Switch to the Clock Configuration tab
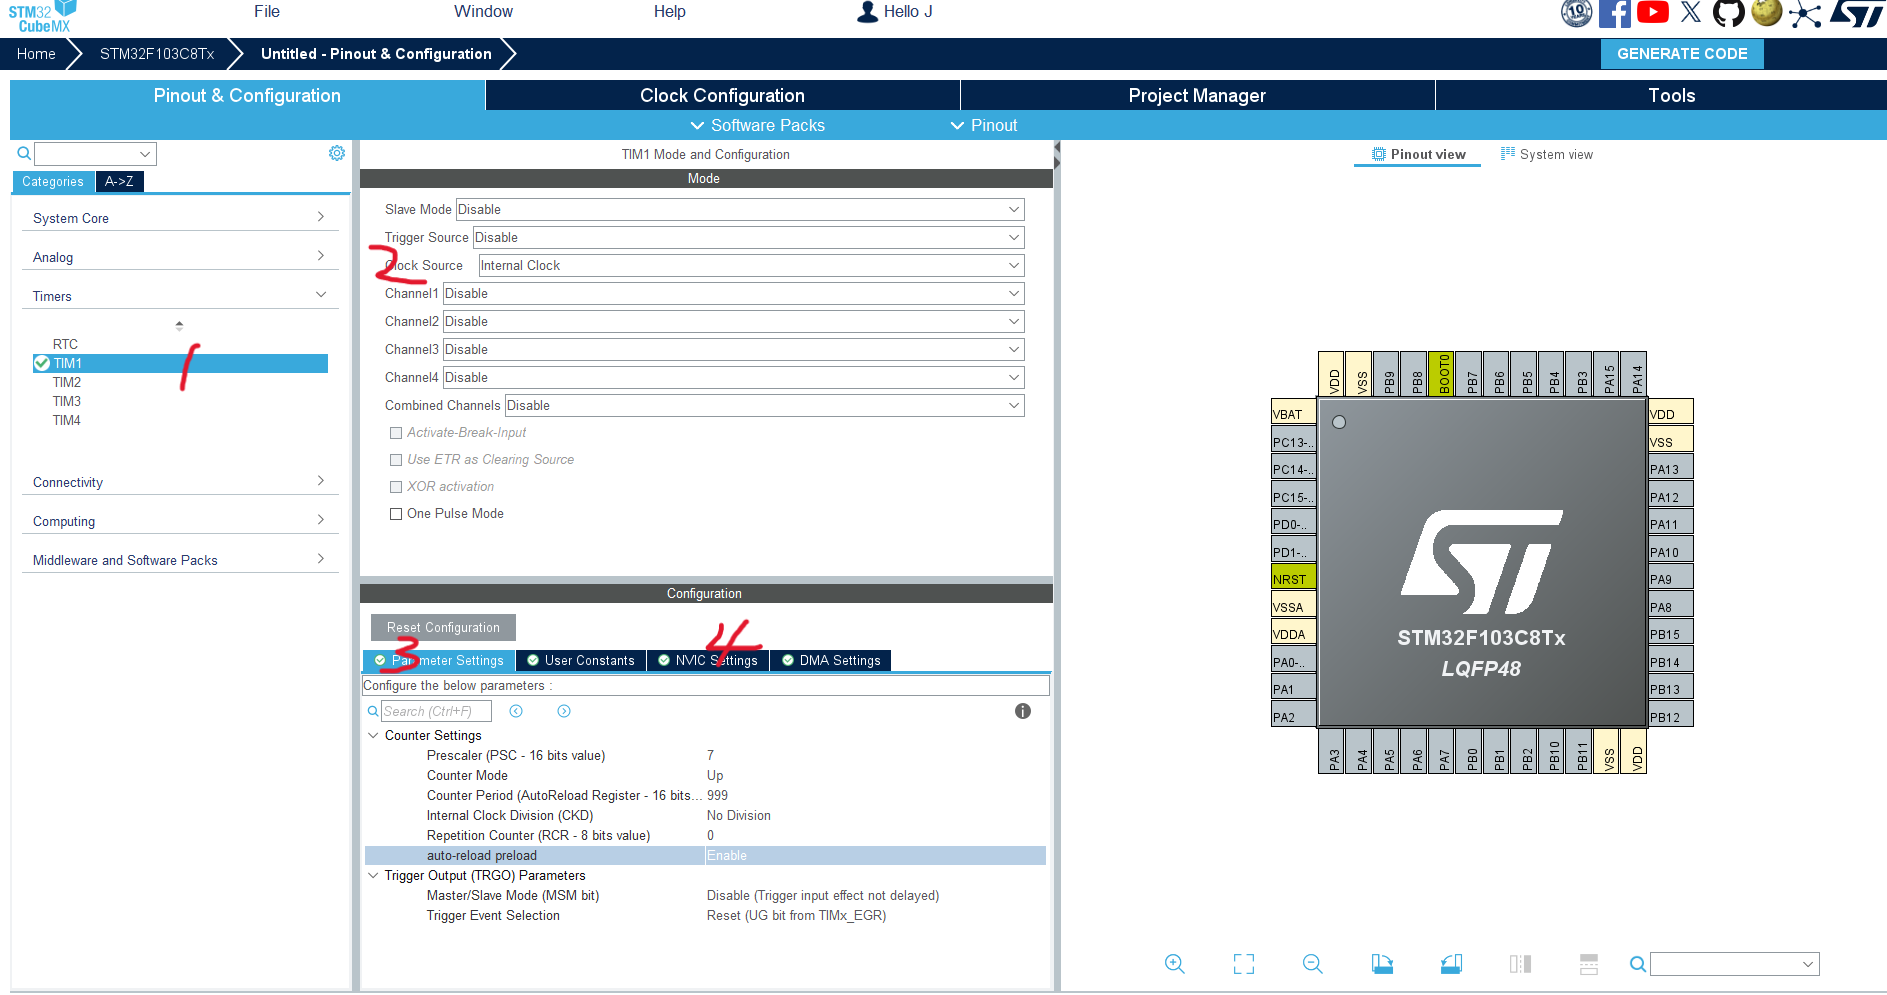This screenshot has height=995, width=1887. click(x=722, y=95)
